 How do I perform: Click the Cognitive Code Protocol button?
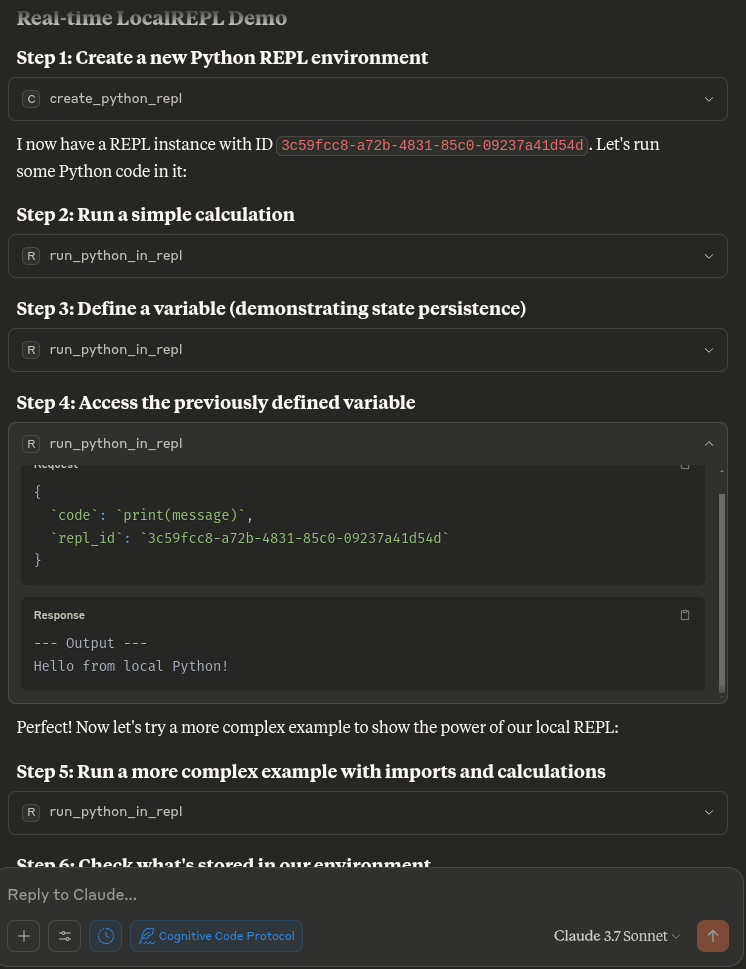point(216,936)
